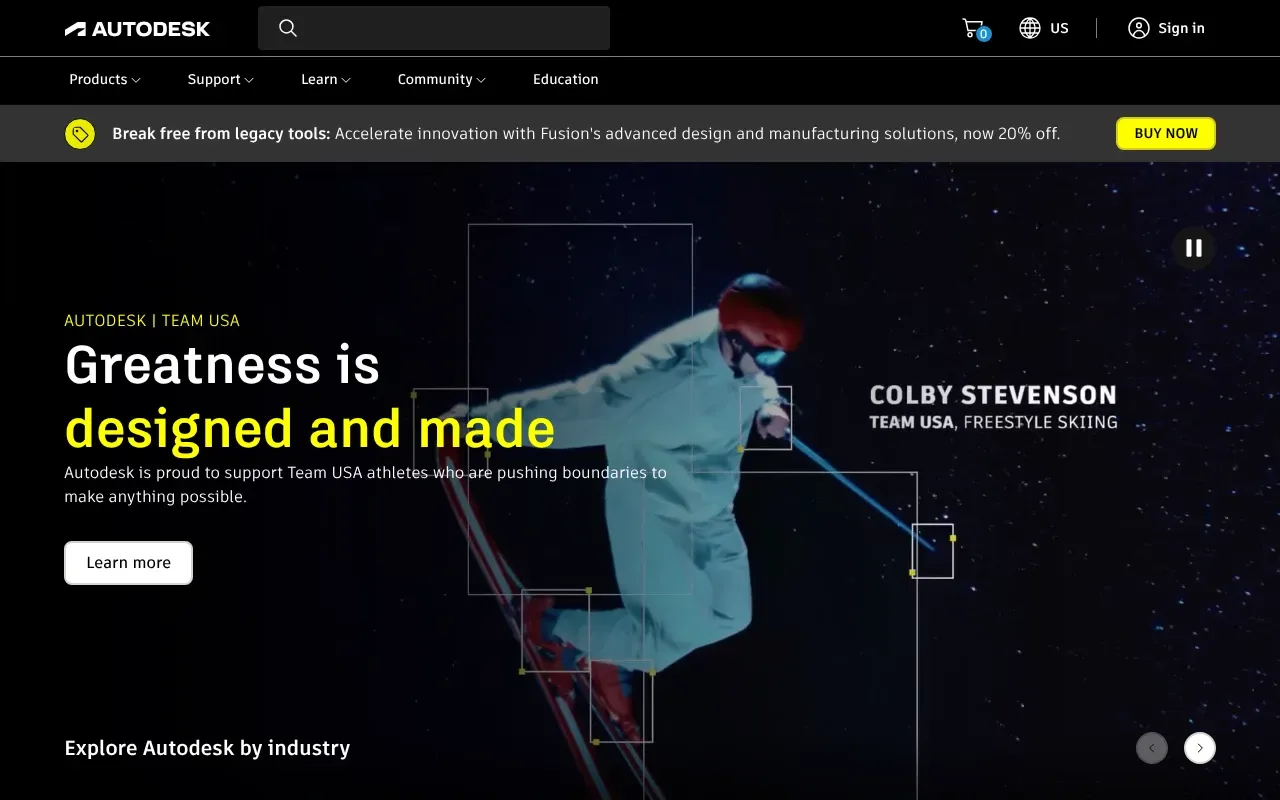
Task: Open the Education page
Action: [565, 80]
